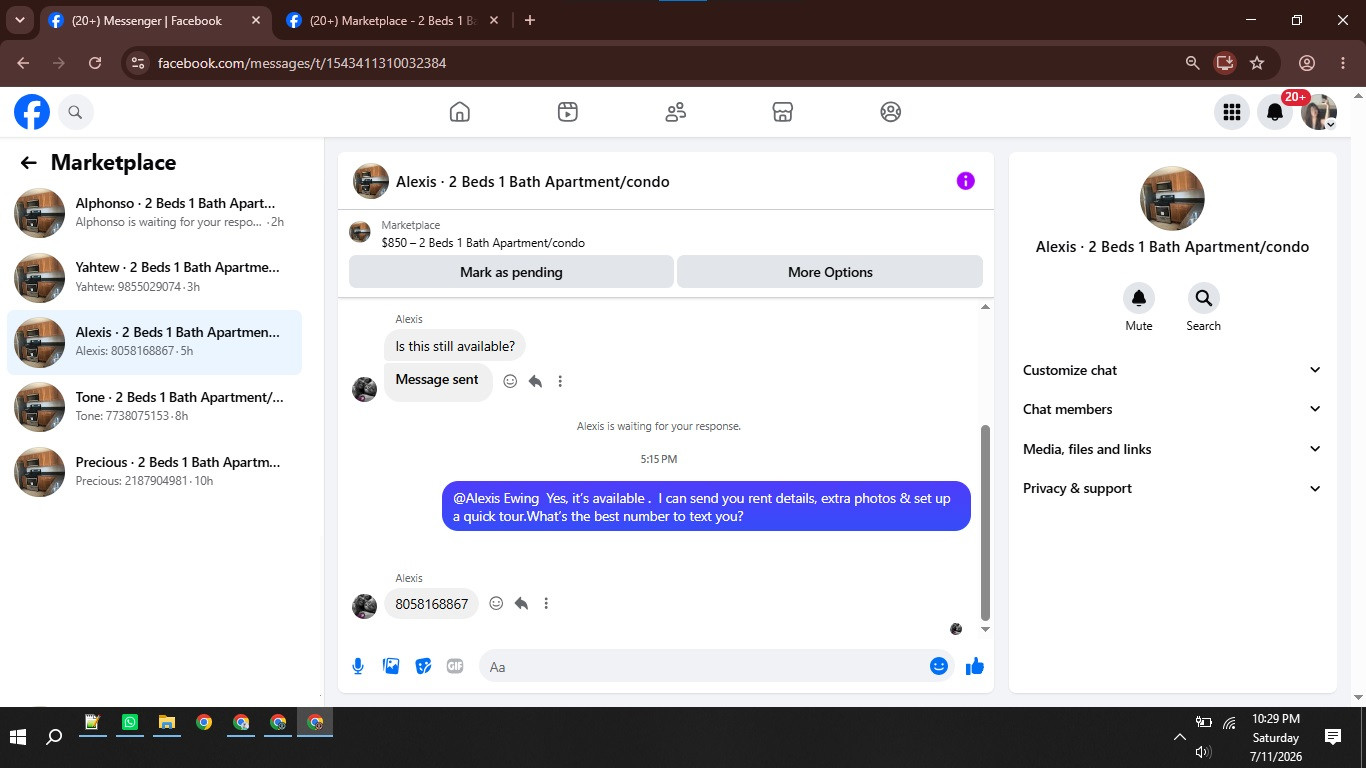The height and width of the screenshot is (768, 1366).
Task: Click the Facebook search magnifier icon
Action: tap(75, 112)
